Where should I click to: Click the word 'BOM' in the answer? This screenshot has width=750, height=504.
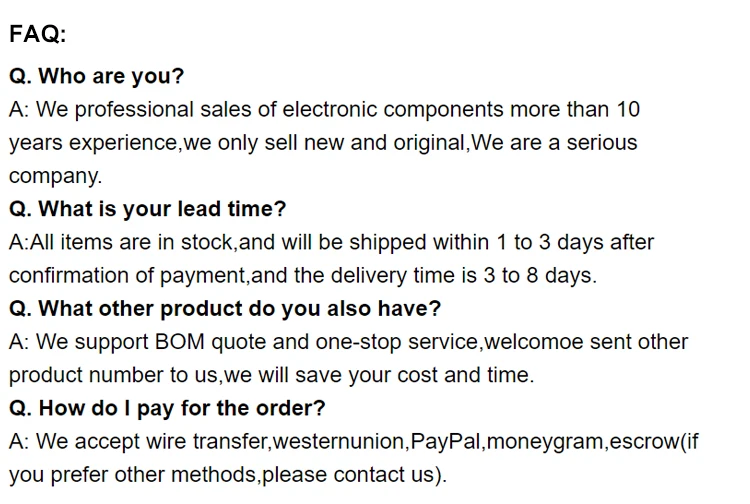181,342
